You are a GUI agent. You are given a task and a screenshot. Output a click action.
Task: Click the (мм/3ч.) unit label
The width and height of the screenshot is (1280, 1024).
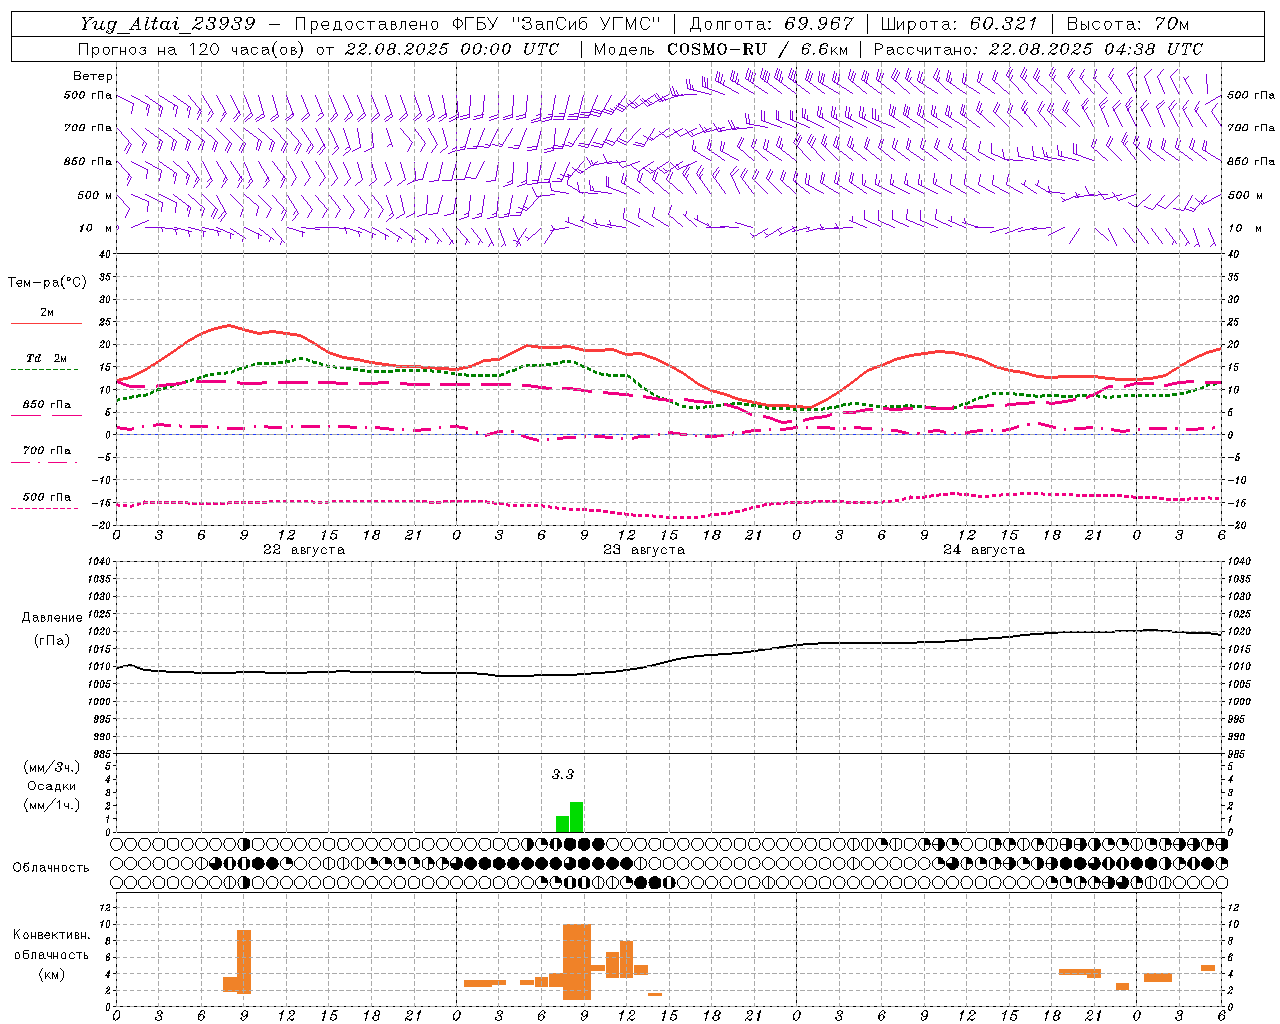point(51,767)
